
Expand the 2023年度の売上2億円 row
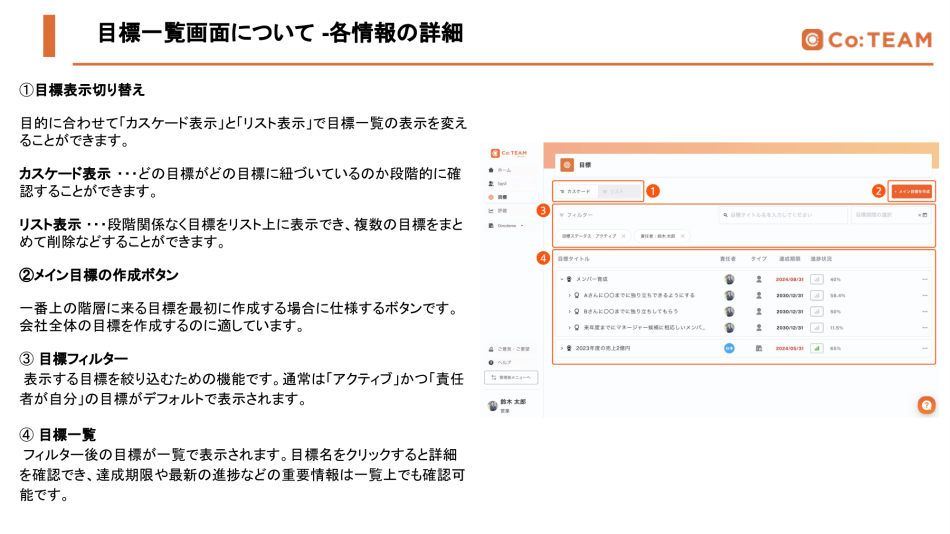[562, 349]
